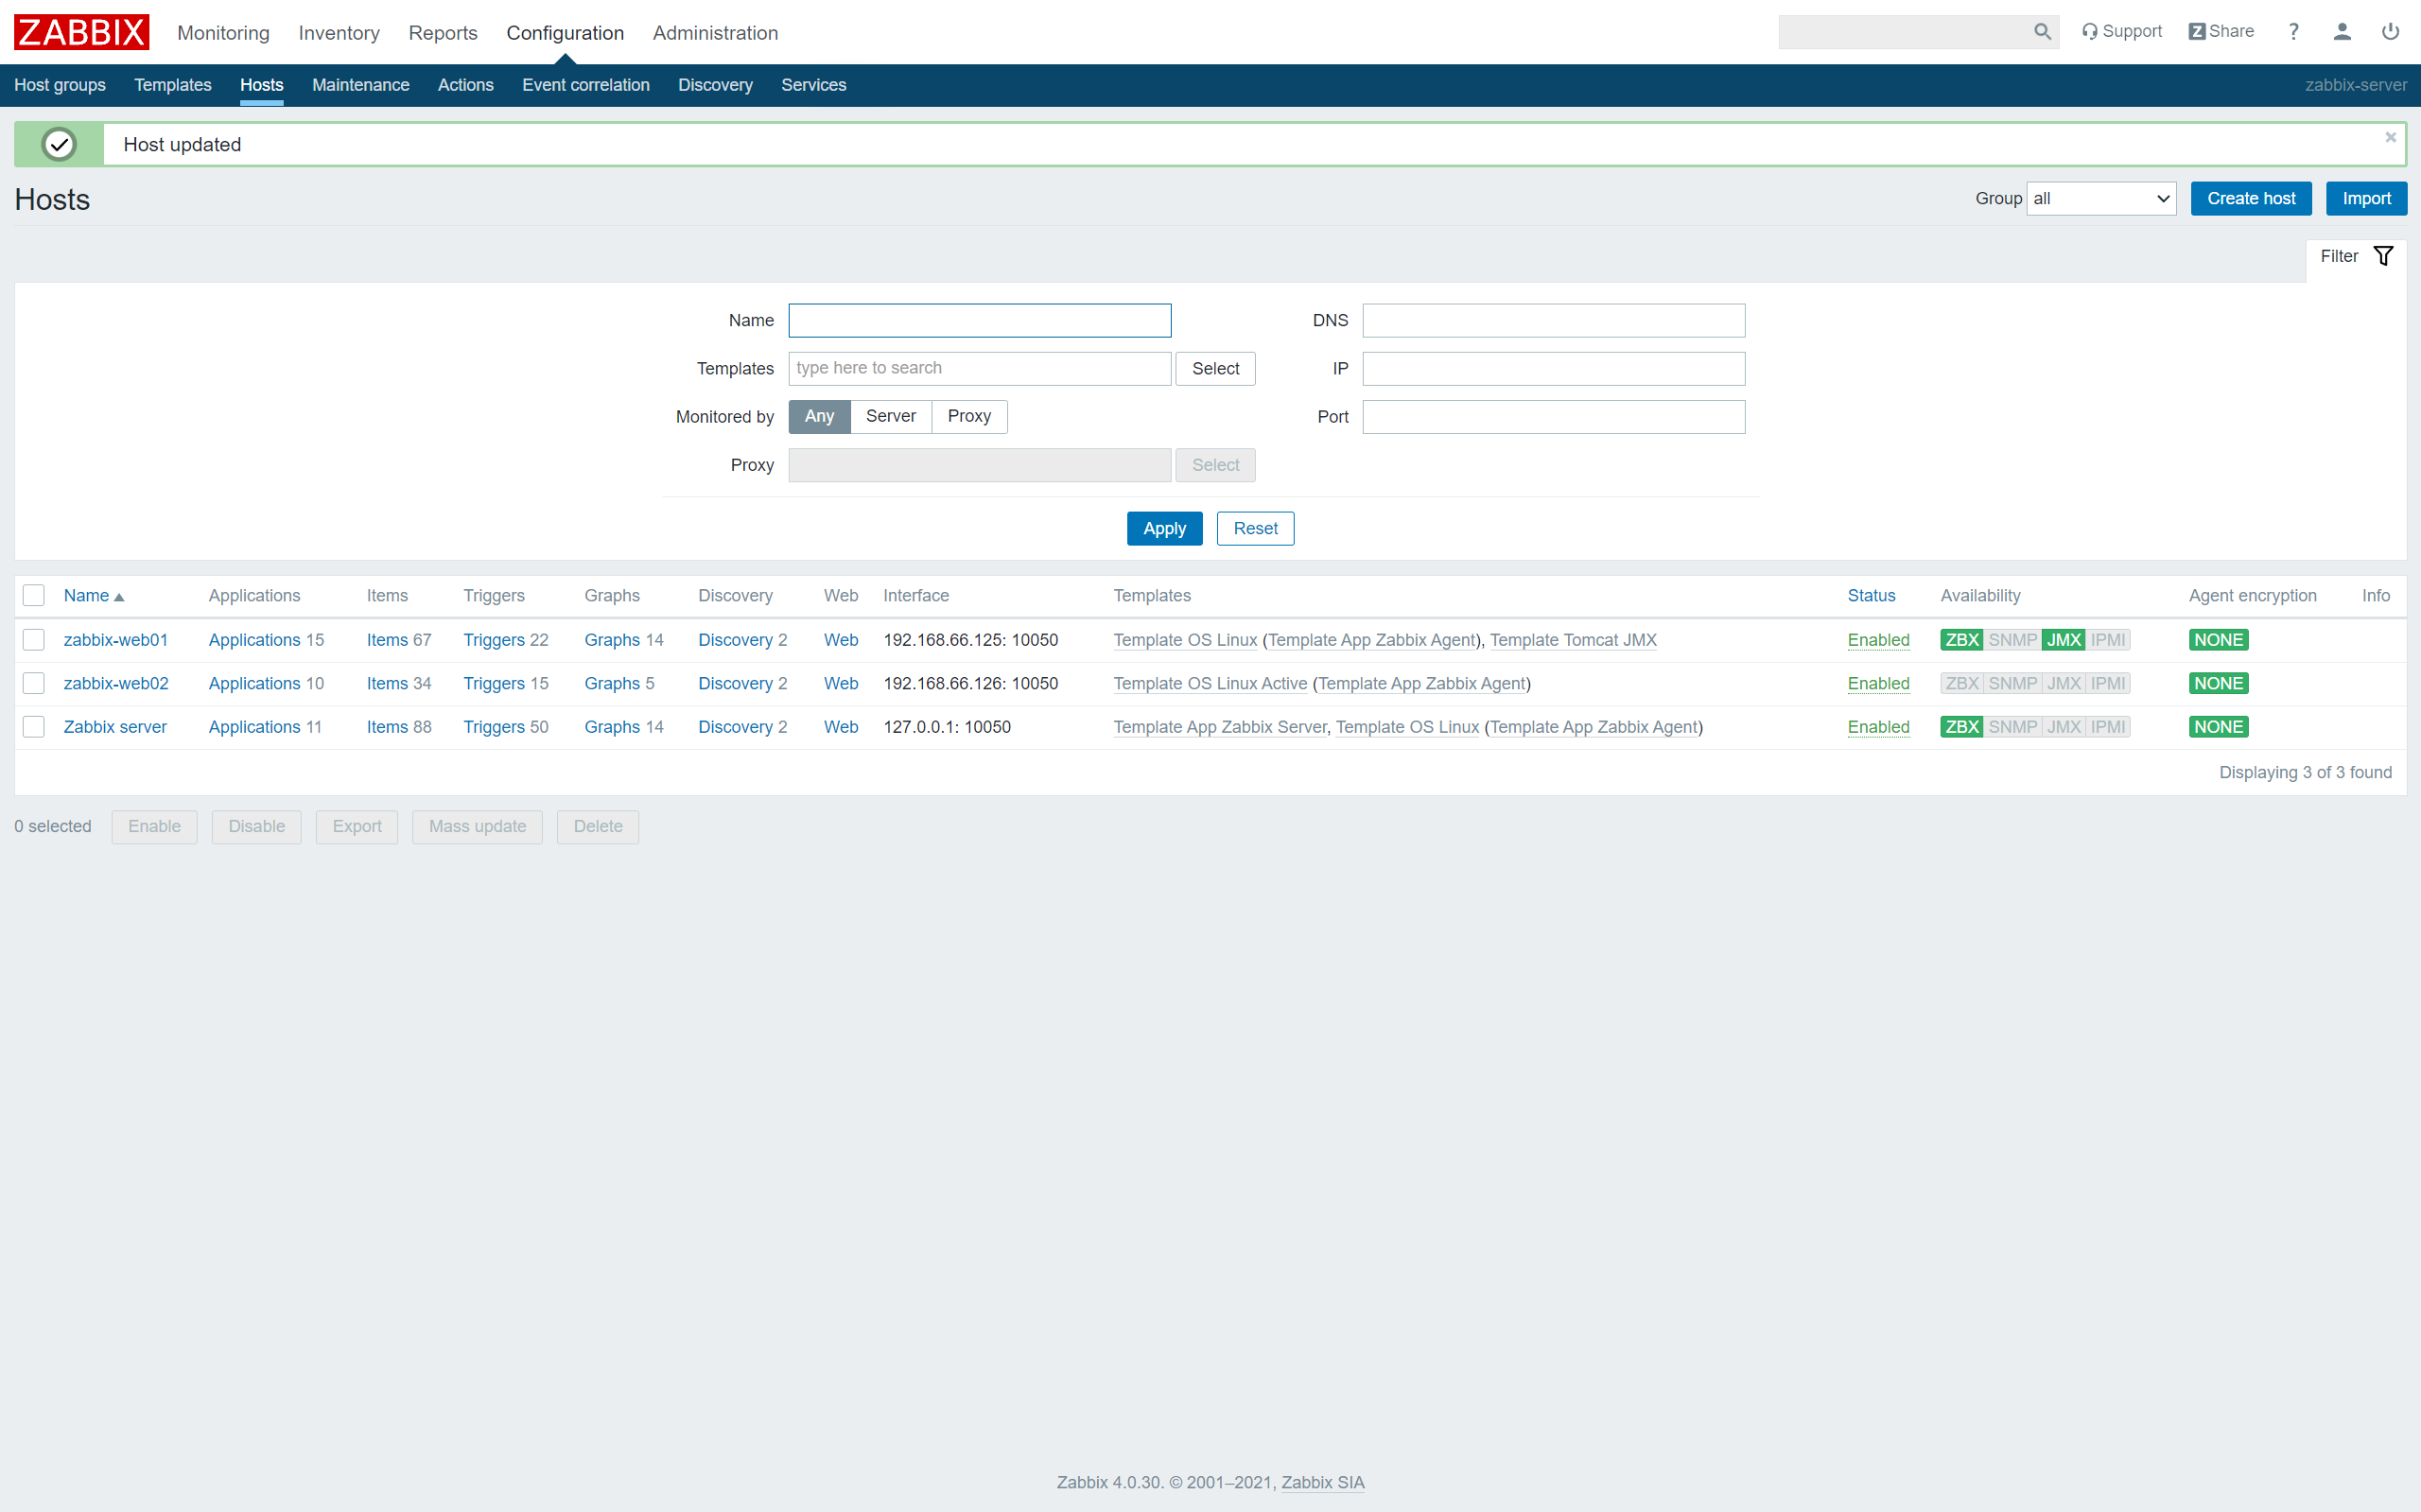Open Template Tomcat JMX link
This screenshot has height=1512, width=2421.
pyautogui.click(x=1573, y=640)
